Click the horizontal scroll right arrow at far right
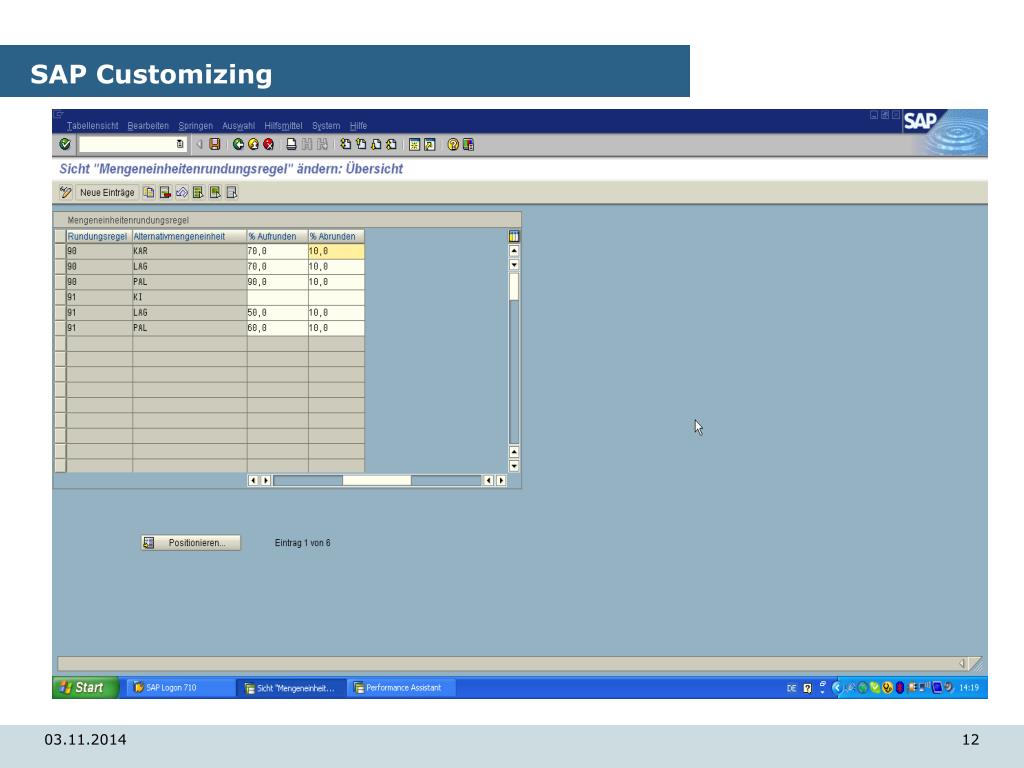Viewport: 1024px width, 768px height. (501, 481)
